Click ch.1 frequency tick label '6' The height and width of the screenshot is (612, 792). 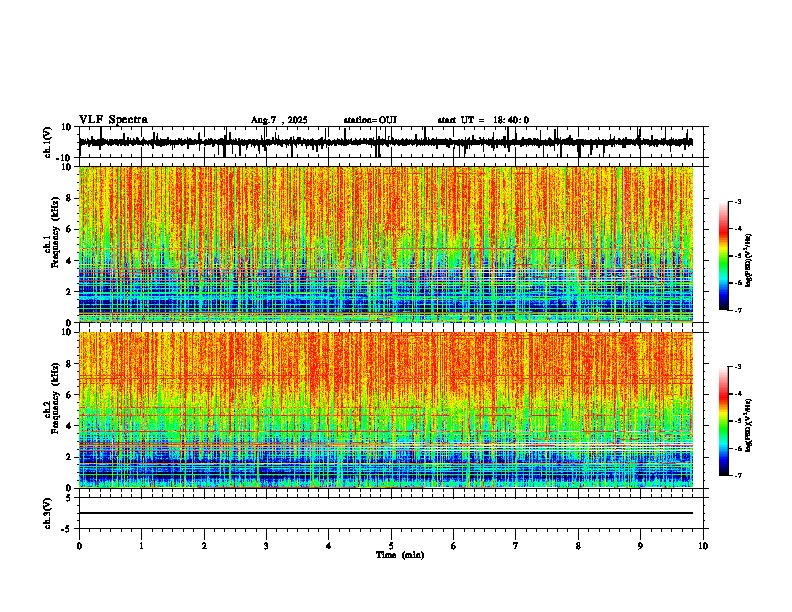(69, 229)
